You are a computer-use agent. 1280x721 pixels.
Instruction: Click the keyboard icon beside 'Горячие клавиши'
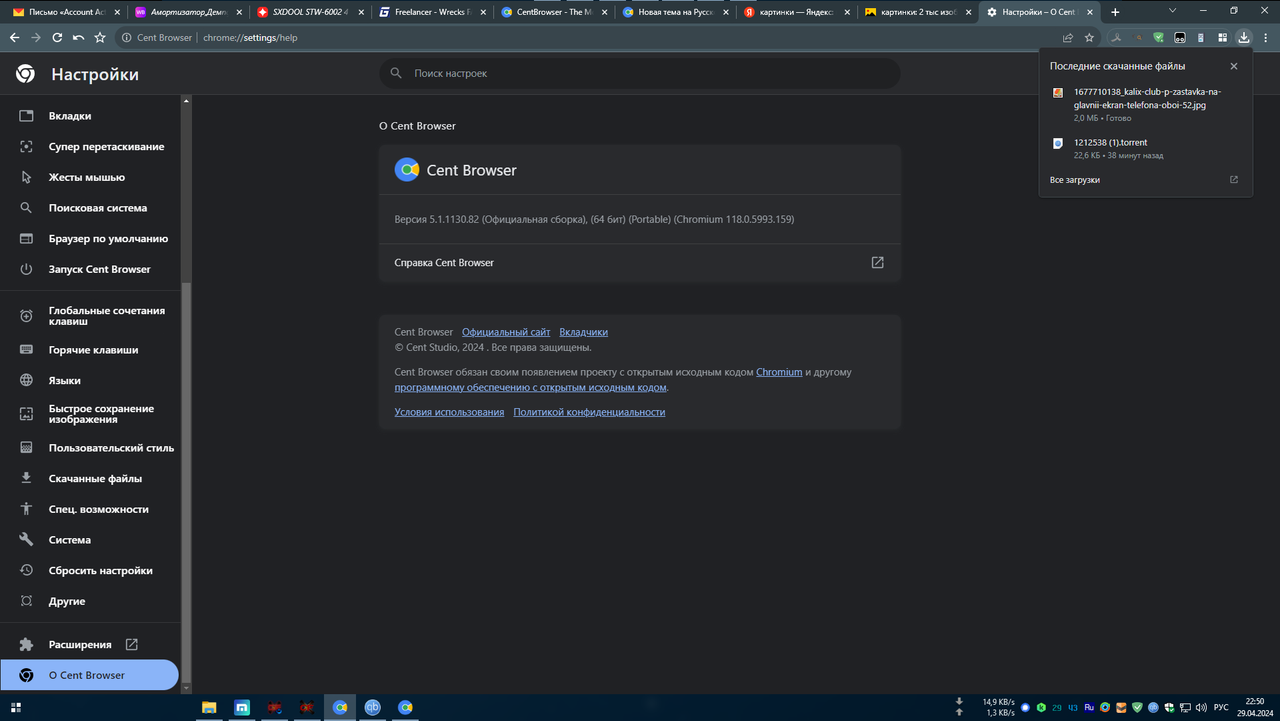(27, 350)
